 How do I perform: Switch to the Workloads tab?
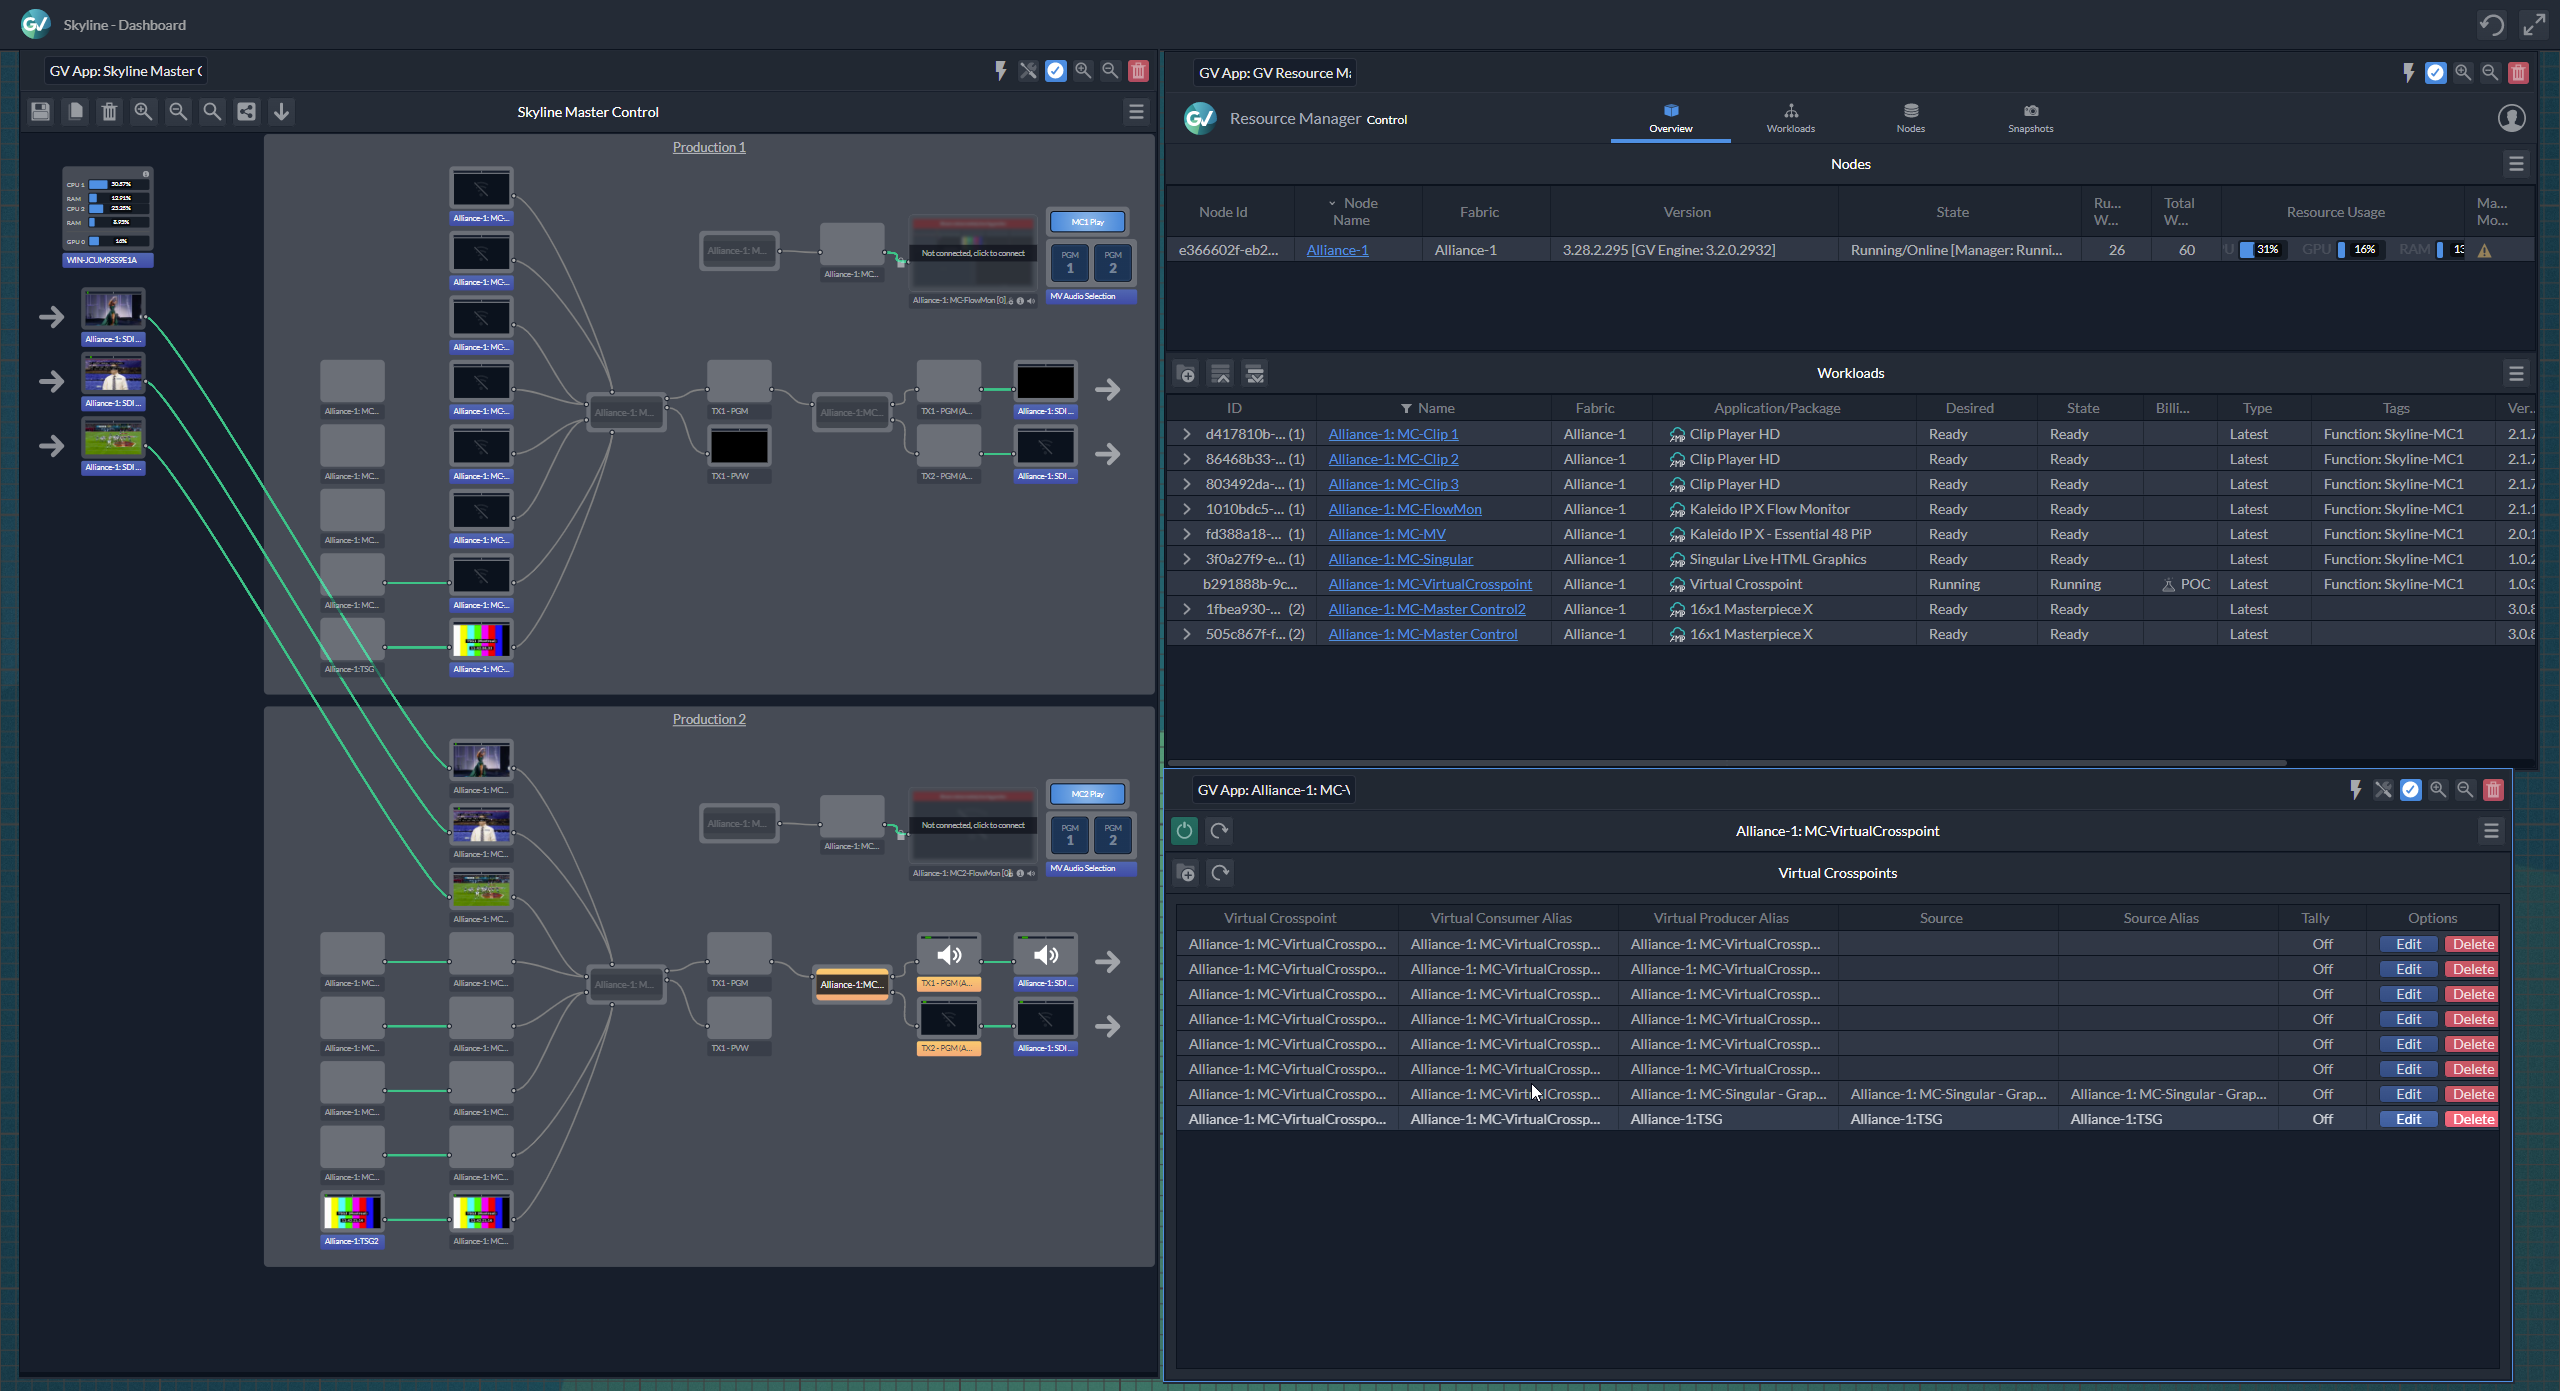tap(1790, 118)
